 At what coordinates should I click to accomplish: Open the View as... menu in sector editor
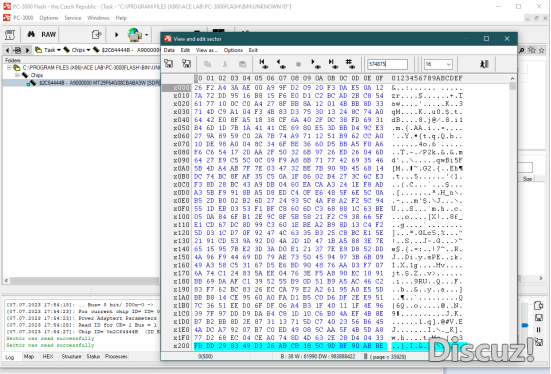click(207, 50)
